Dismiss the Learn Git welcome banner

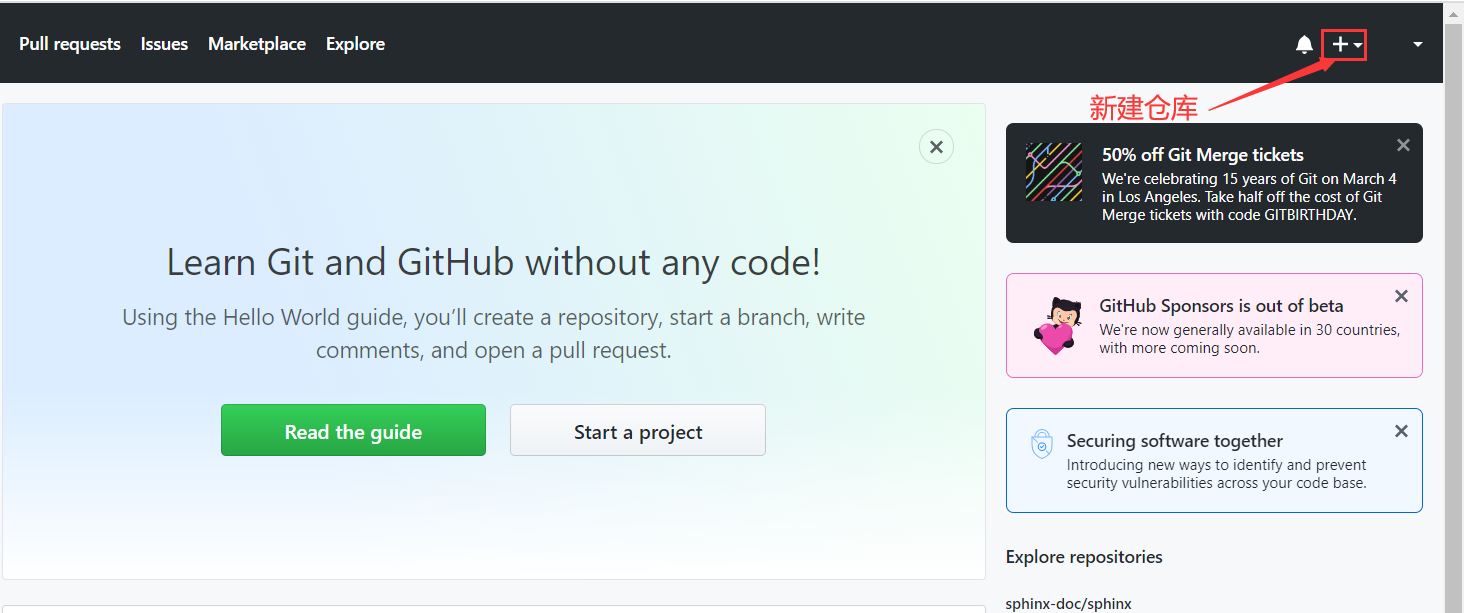[x=936, y=147]
